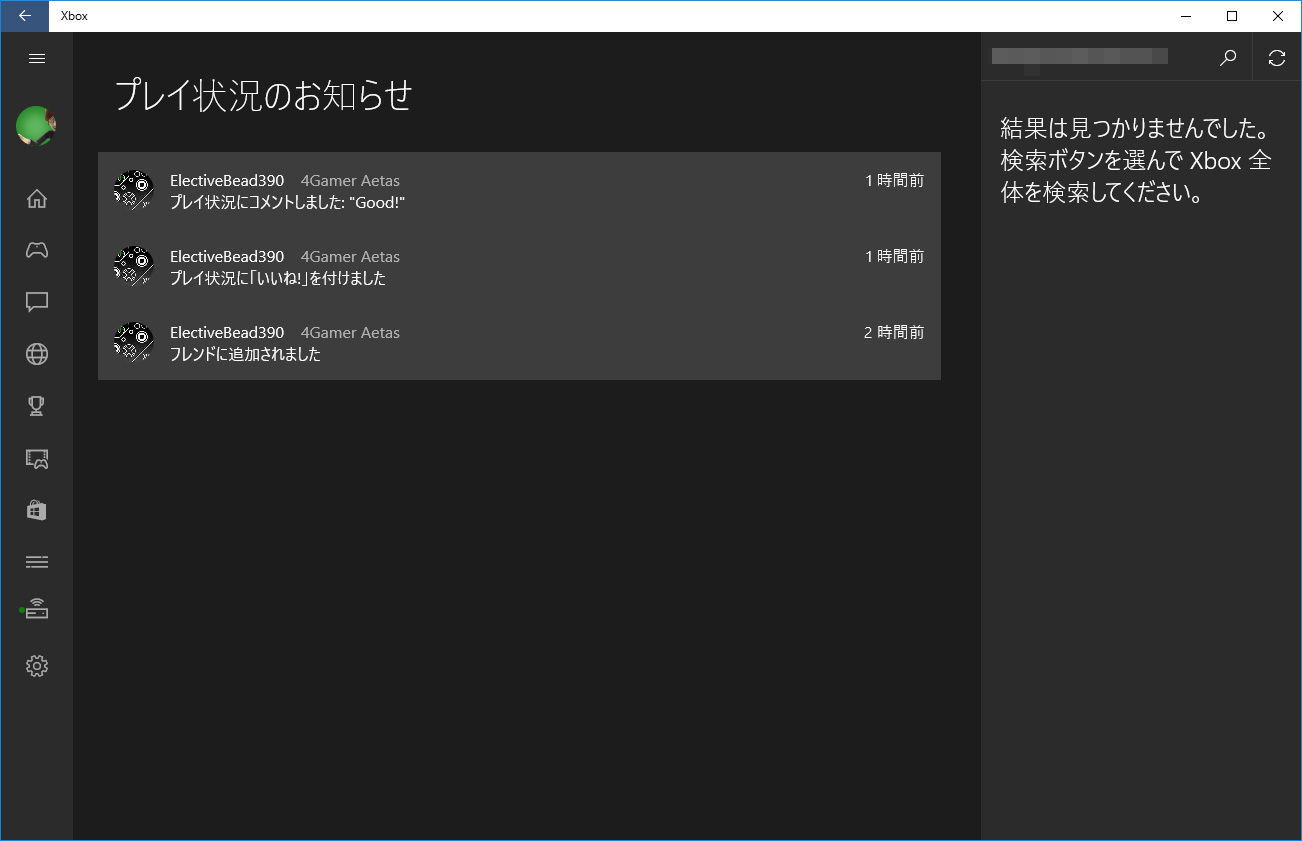Open the hamburger navigation menu

coord(37,58)
